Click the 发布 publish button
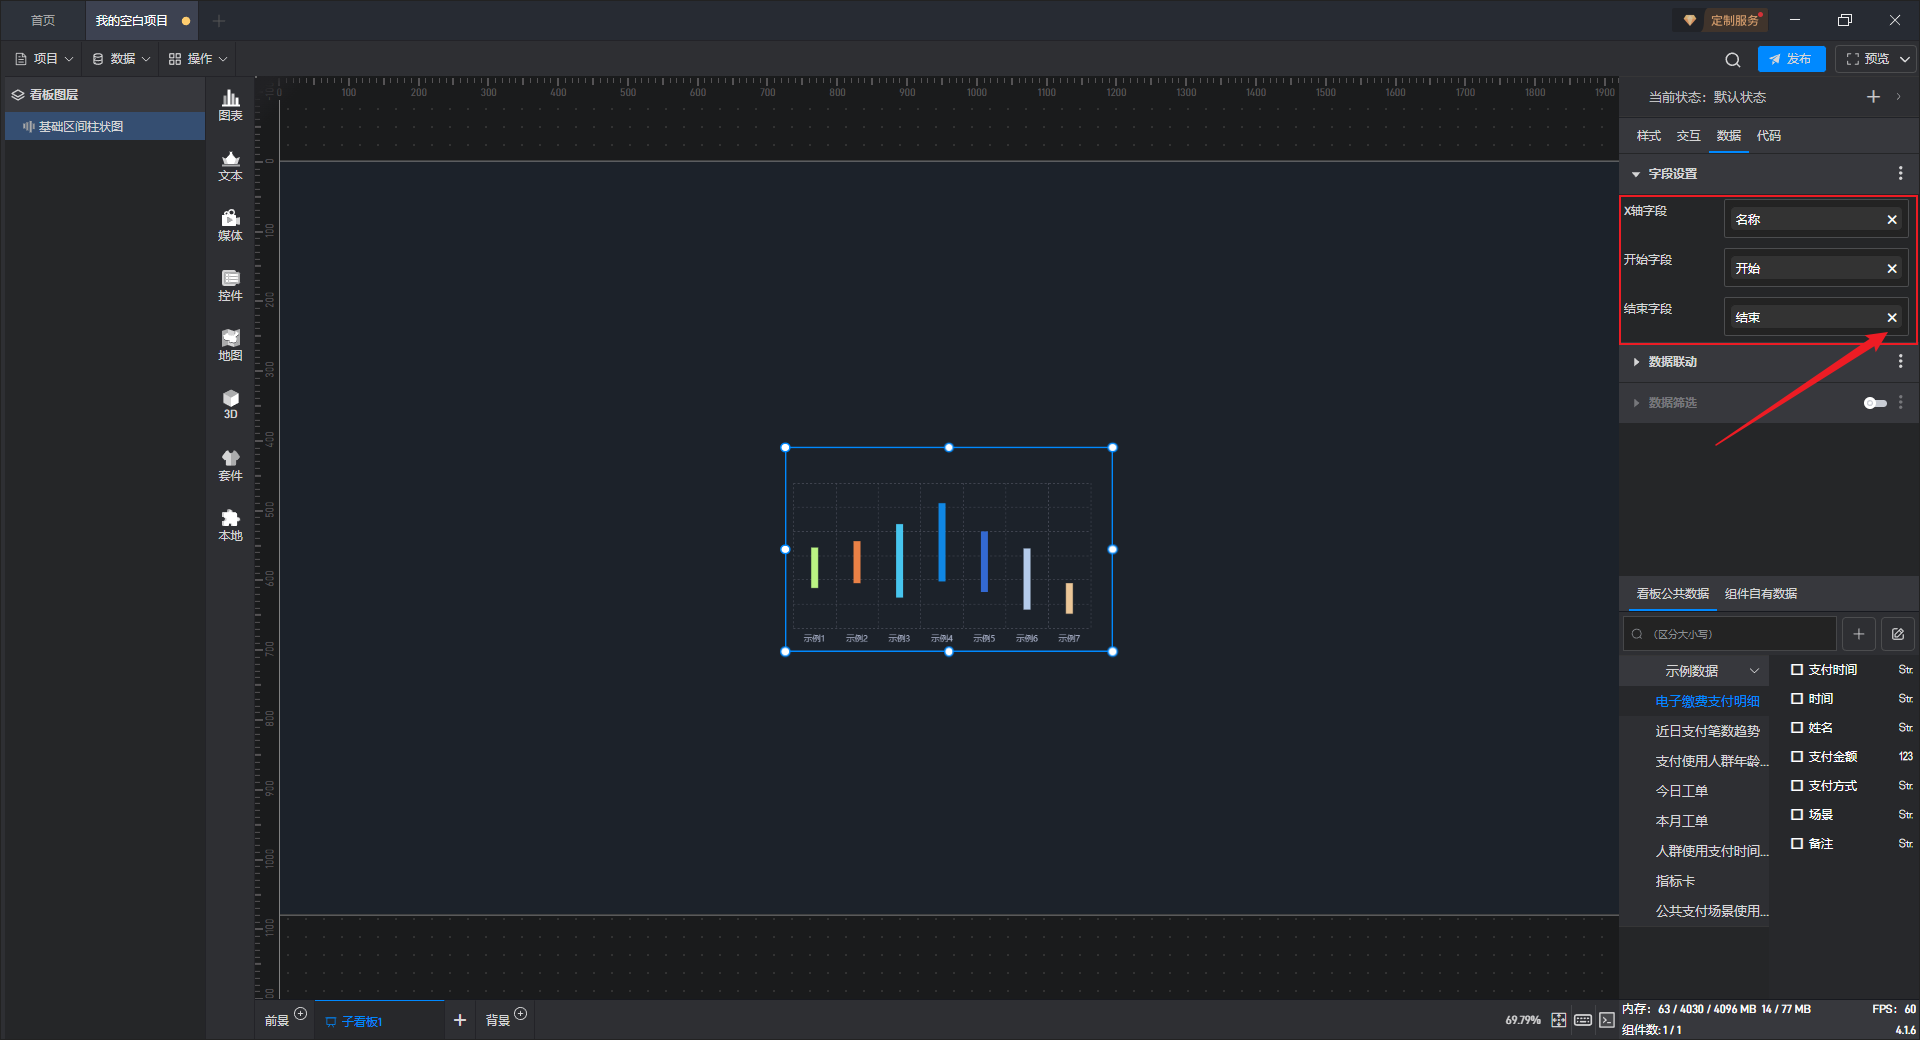 pyautogui.click(x=1791, y=59)
